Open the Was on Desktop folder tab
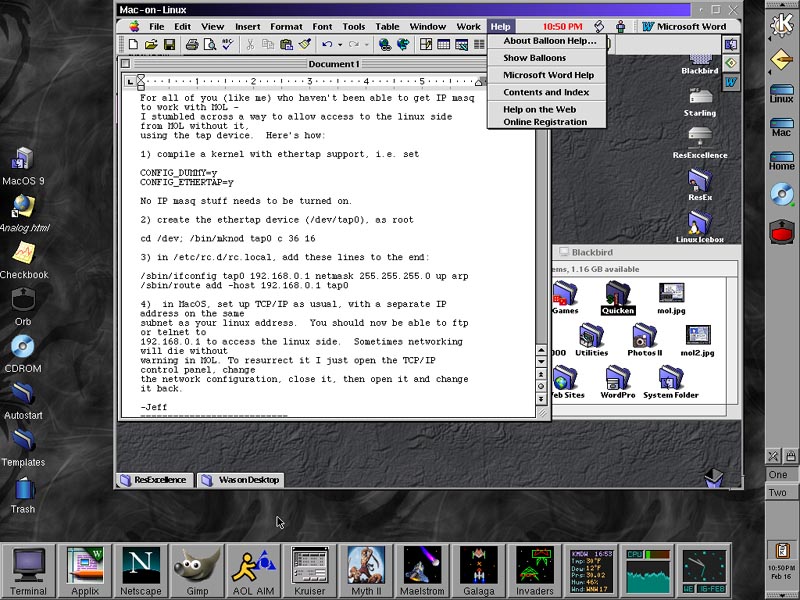This screenshot has height=600, width=800. [x=240, y=480]
